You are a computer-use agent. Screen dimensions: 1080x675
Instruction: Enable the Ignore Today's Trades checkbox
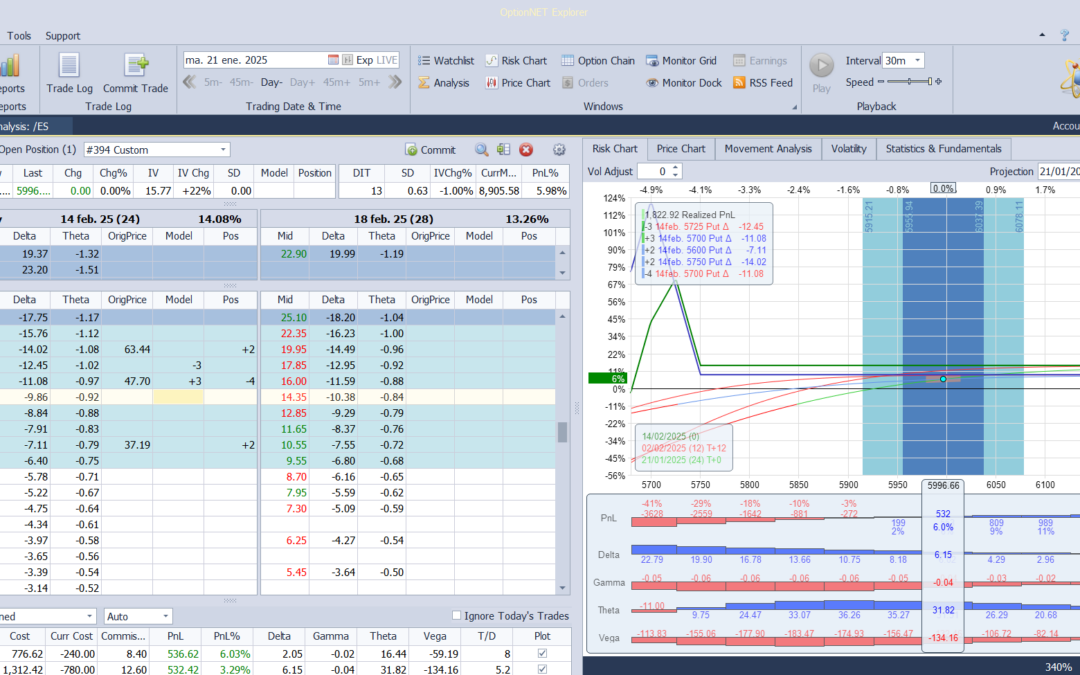456,615
